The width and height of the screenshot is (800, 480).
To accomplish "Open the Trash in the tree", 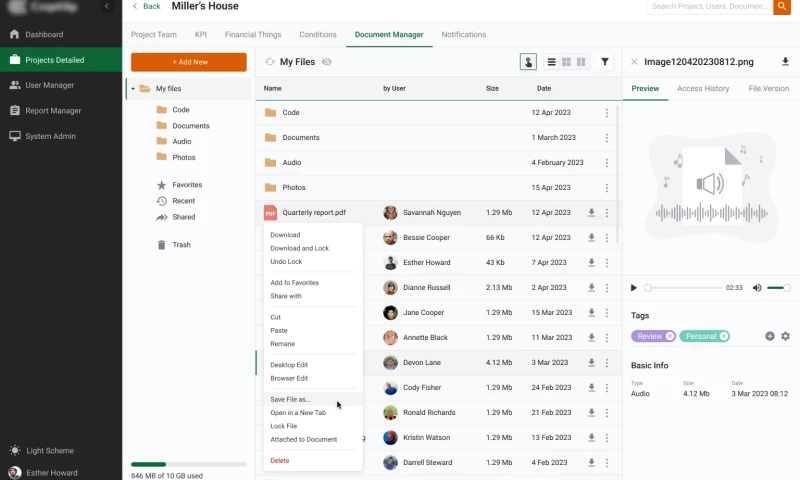I will click(174, 245).
